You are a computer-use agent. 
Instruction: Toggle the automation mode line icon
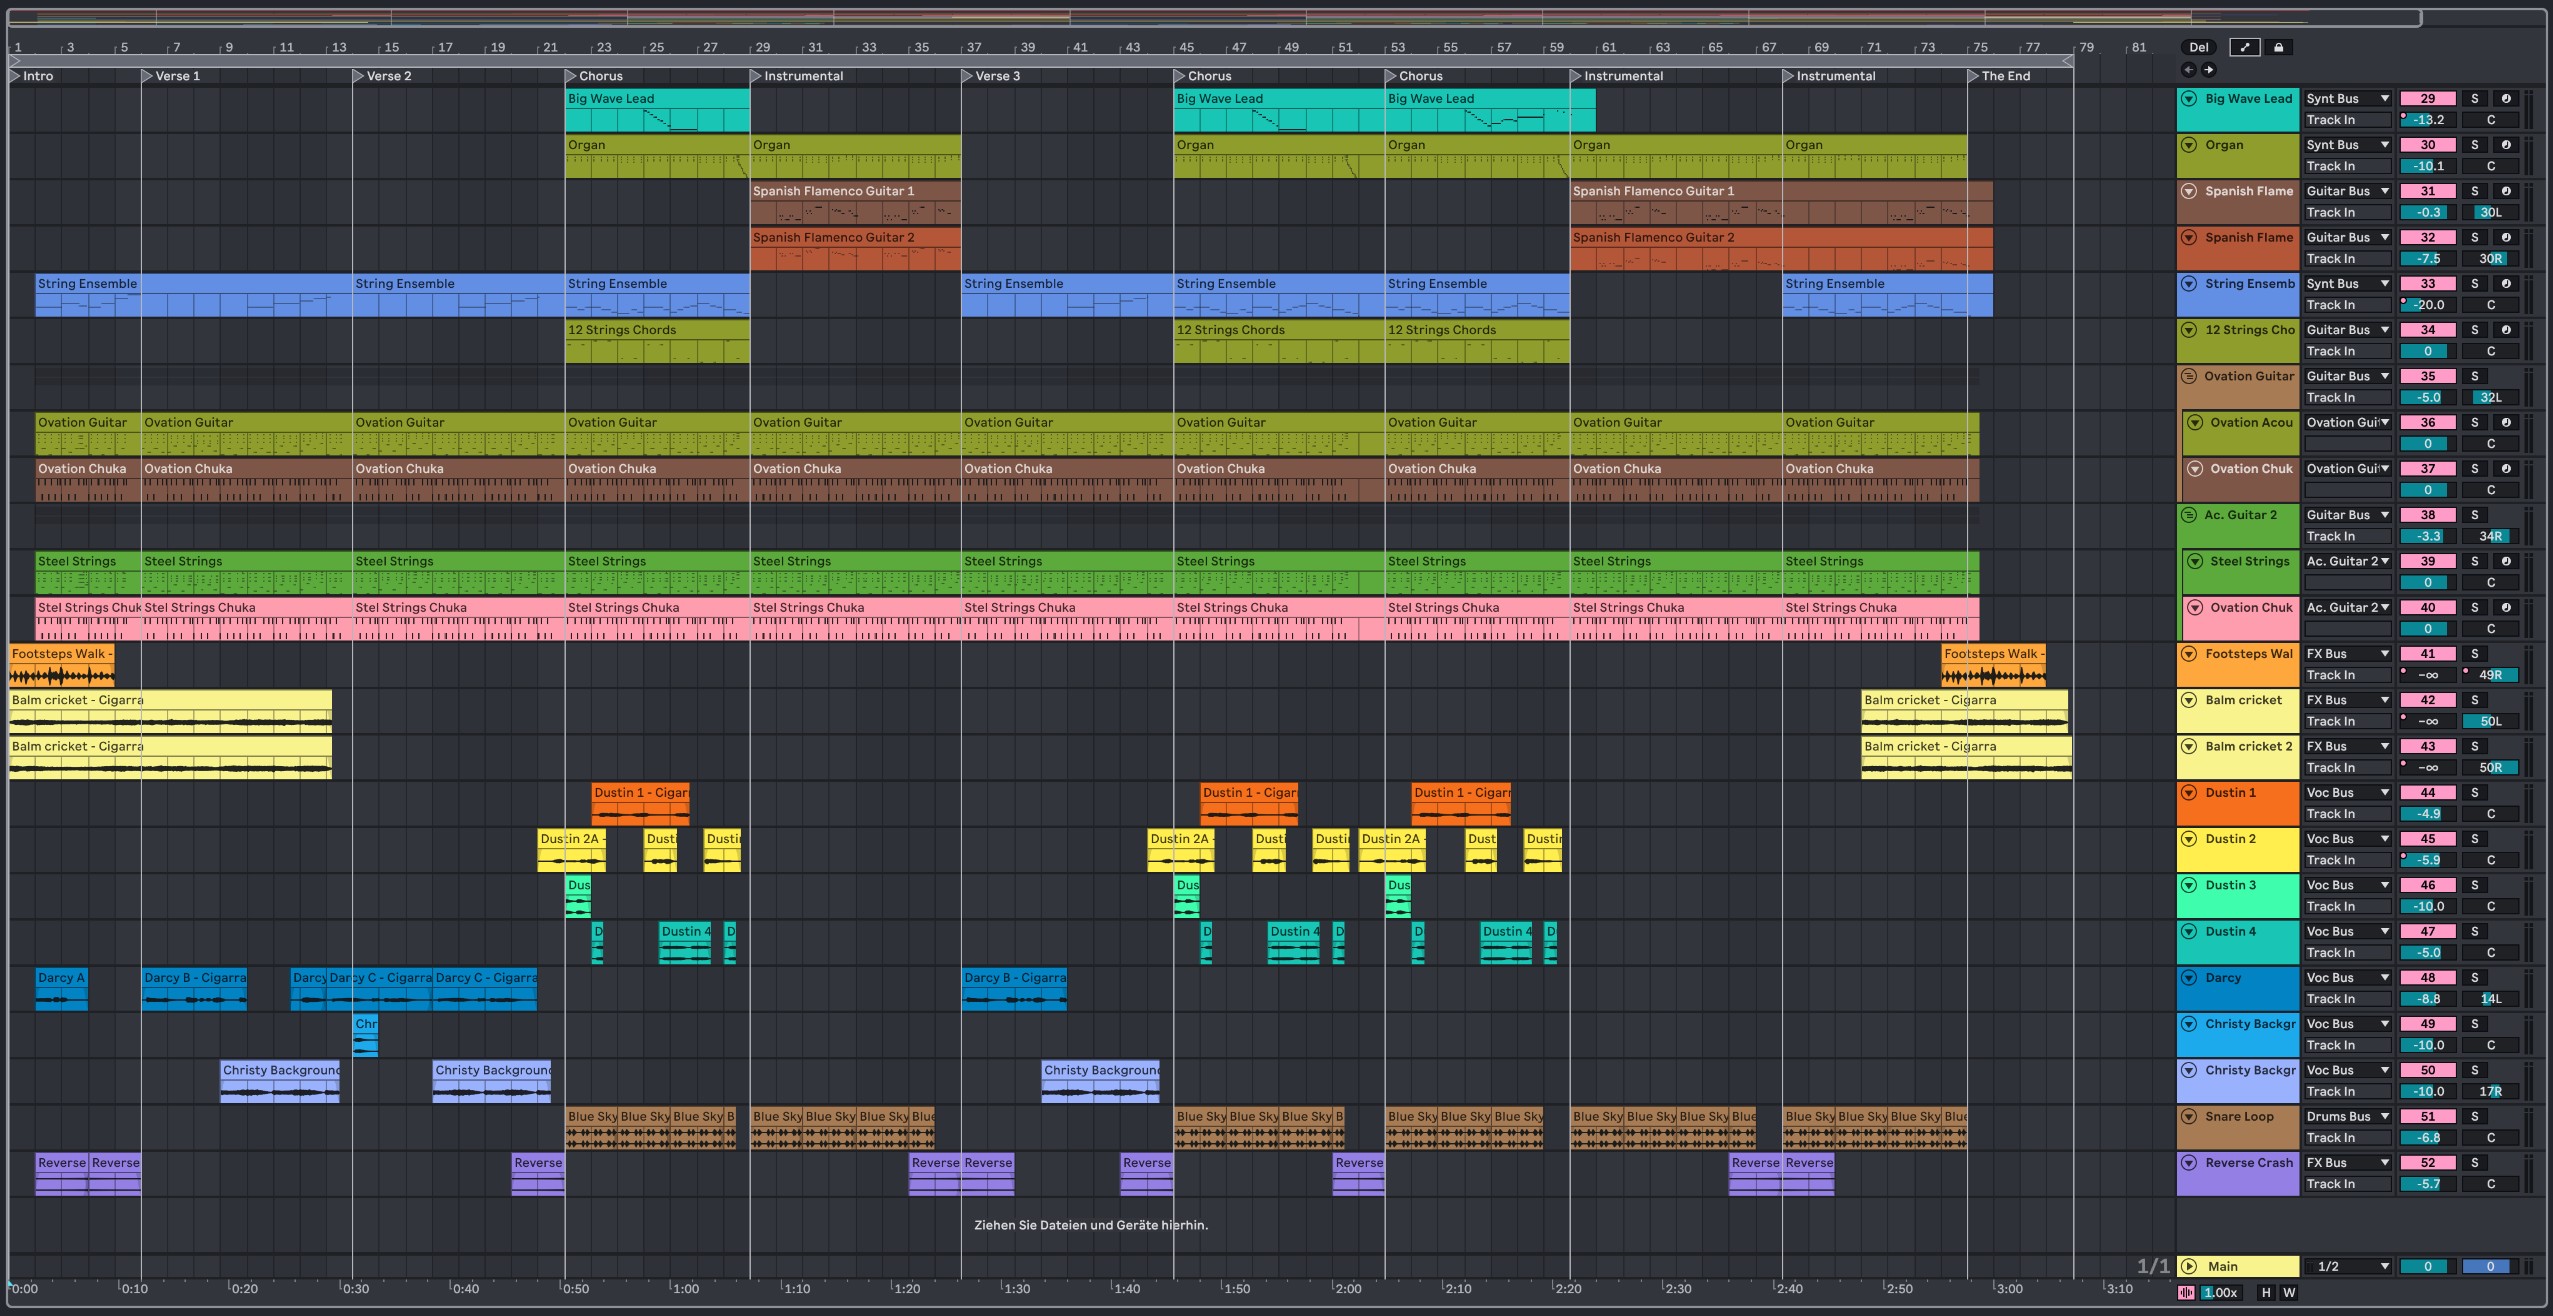click(2244, 47)
